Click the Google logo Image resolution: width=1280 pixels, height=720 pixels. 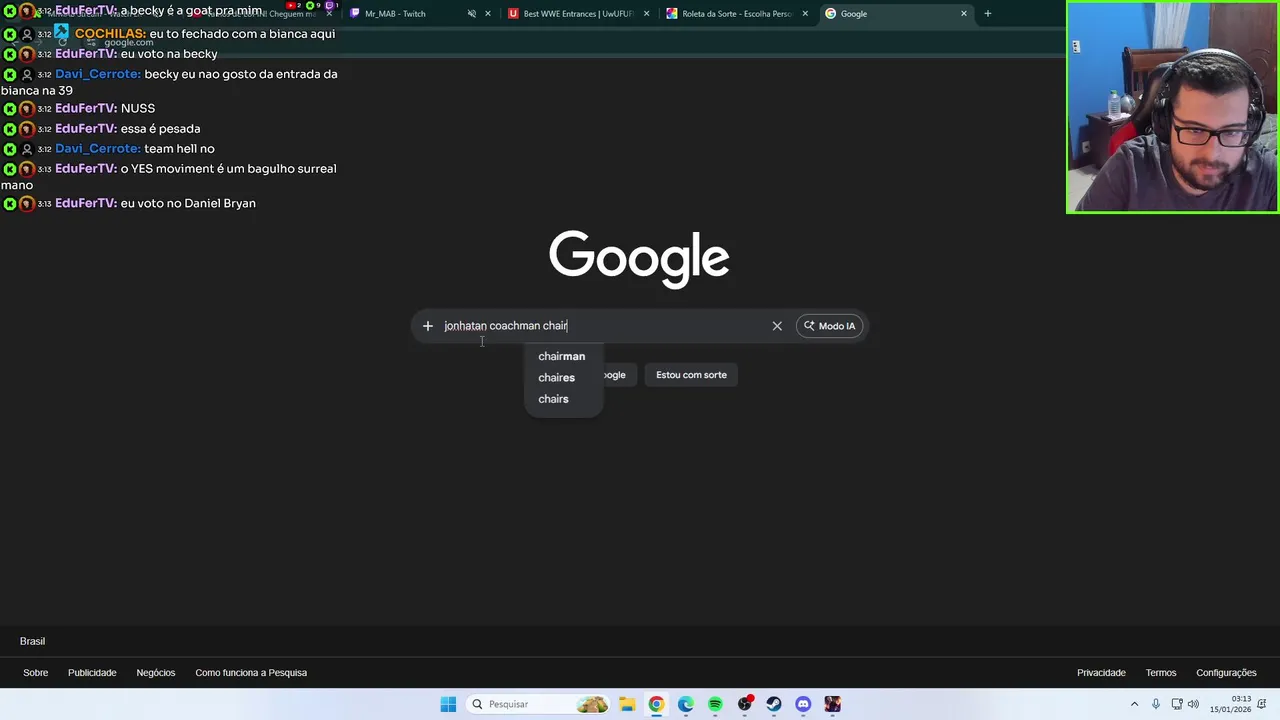tap(639, 259)
